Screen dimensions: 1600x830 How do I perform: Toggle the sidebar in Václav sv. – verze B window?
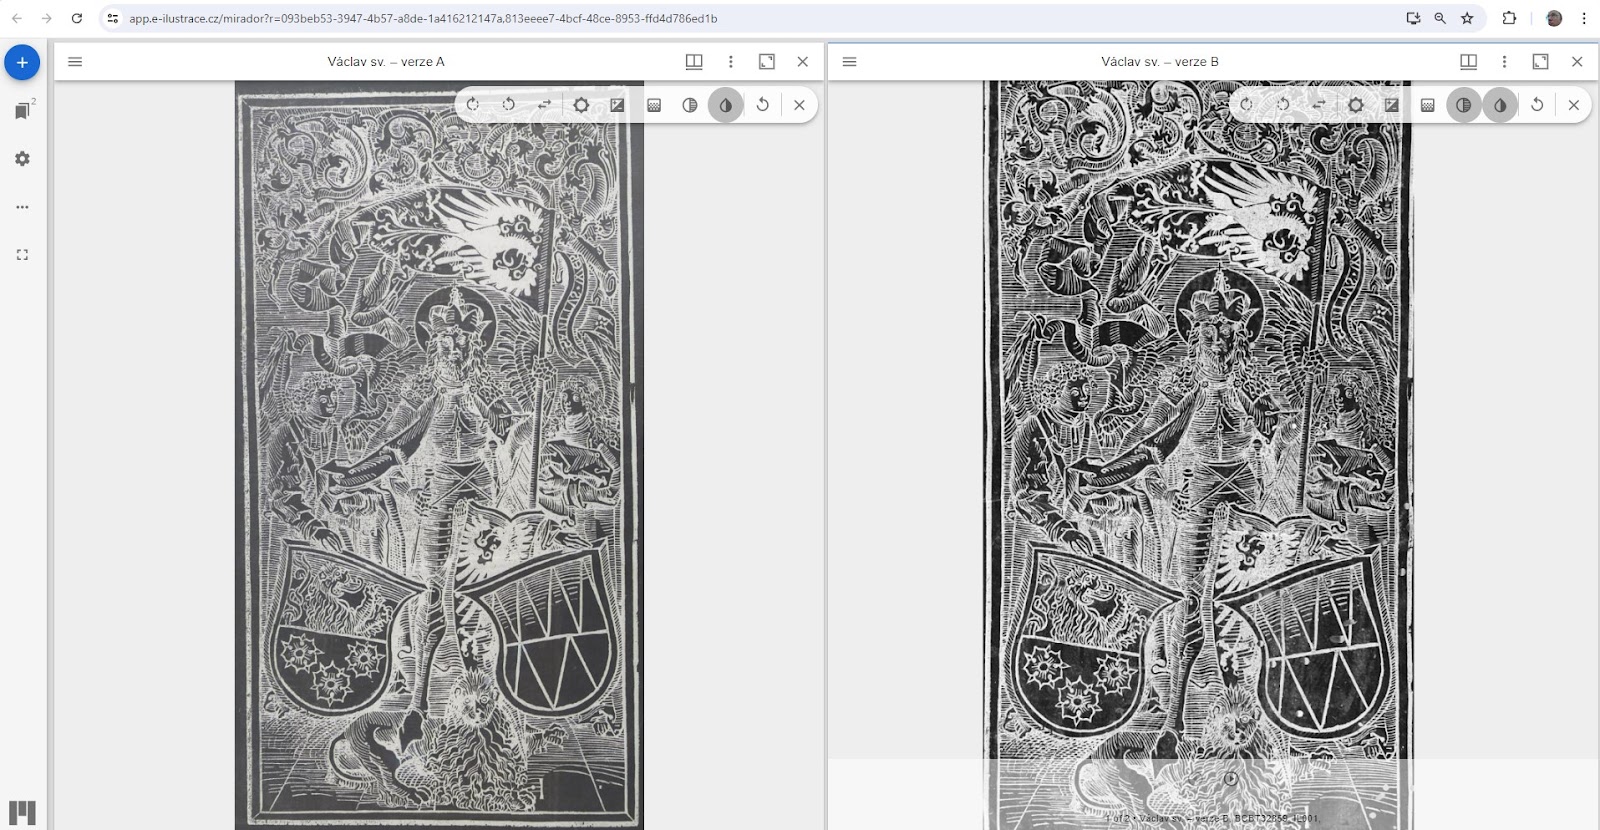point(849,61)
